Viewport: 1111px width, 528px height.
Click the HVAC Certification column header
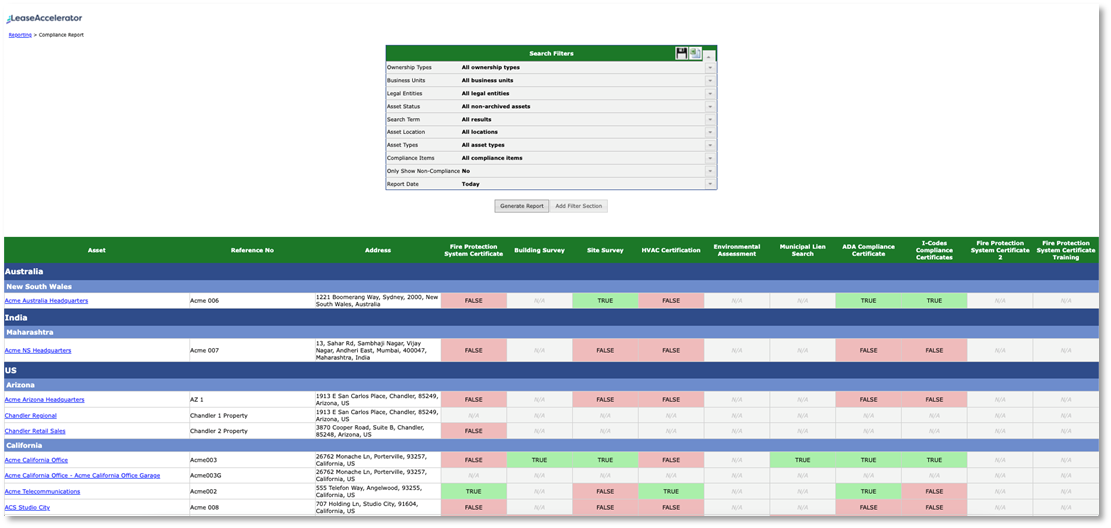(671, 250)
